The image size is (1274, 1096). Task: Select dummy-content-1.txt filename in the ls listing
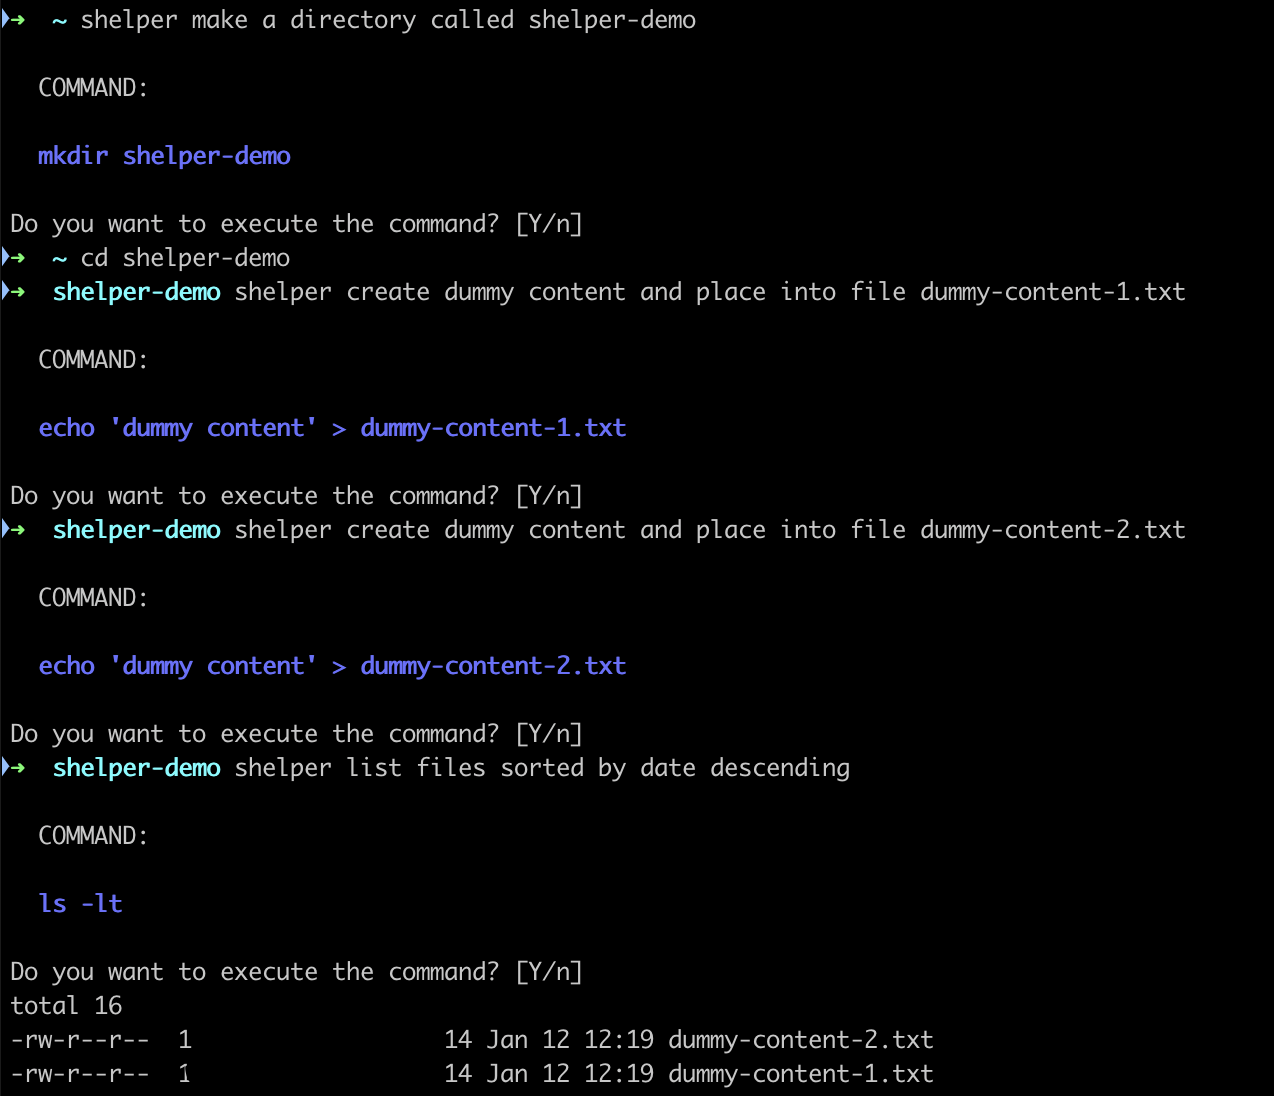[x=801, y=1074]
